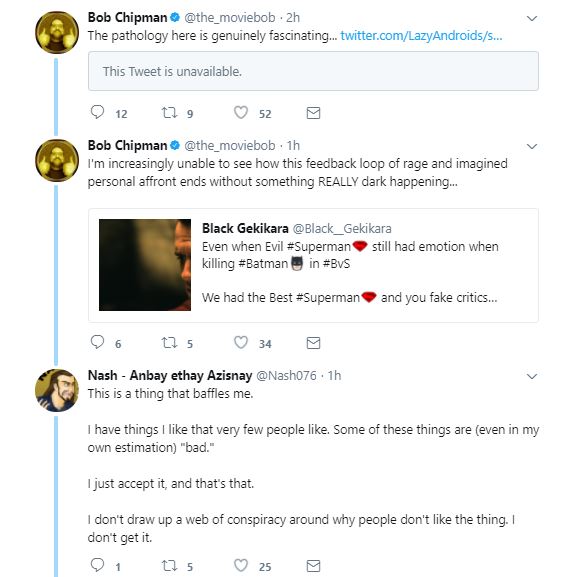
Task: Reply to Bob Chipman's pathology tweet
Action: (97, 112)
